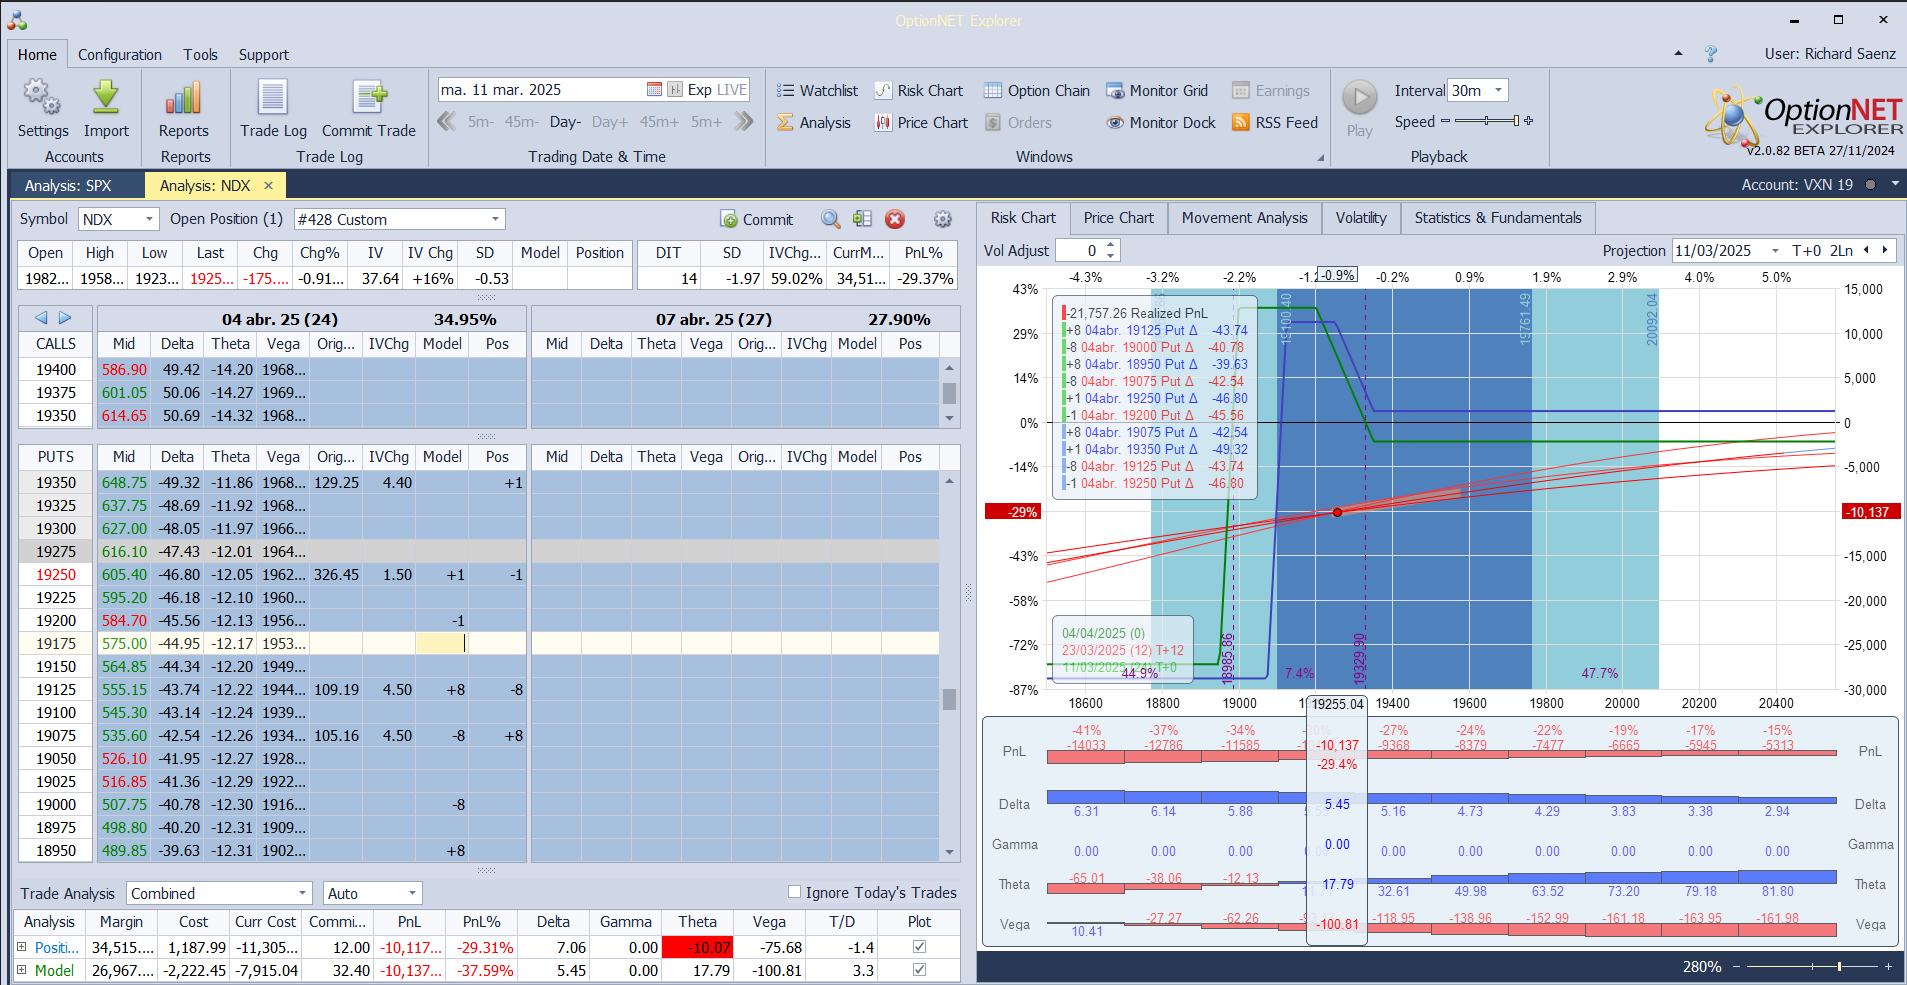Click the Vol Adjust spinner up arrow
Viewport: 1907px width, 985px height.
pos(1111,245)
